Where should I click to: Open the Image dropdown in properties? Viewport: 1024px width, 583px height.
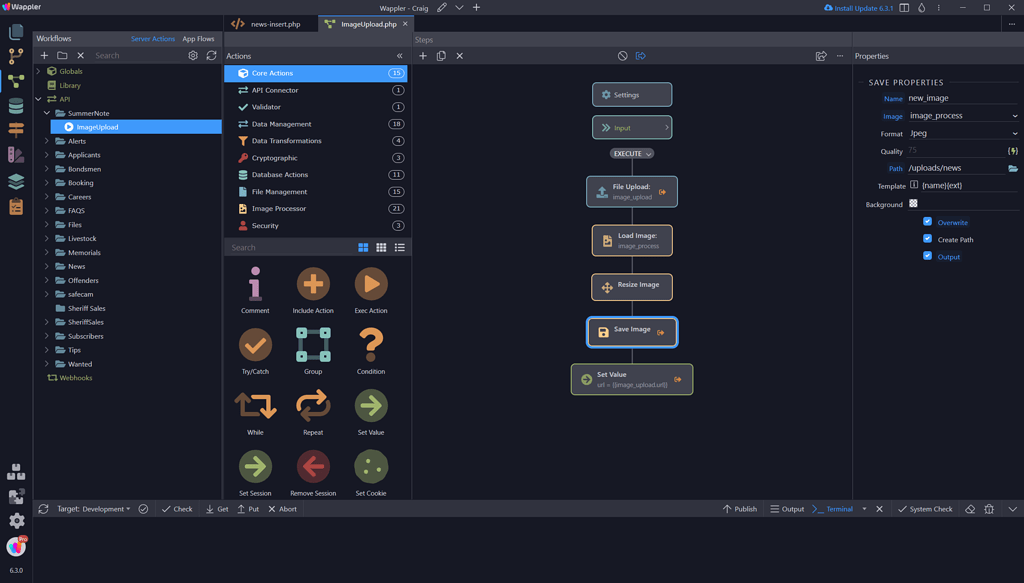(963, 116)
